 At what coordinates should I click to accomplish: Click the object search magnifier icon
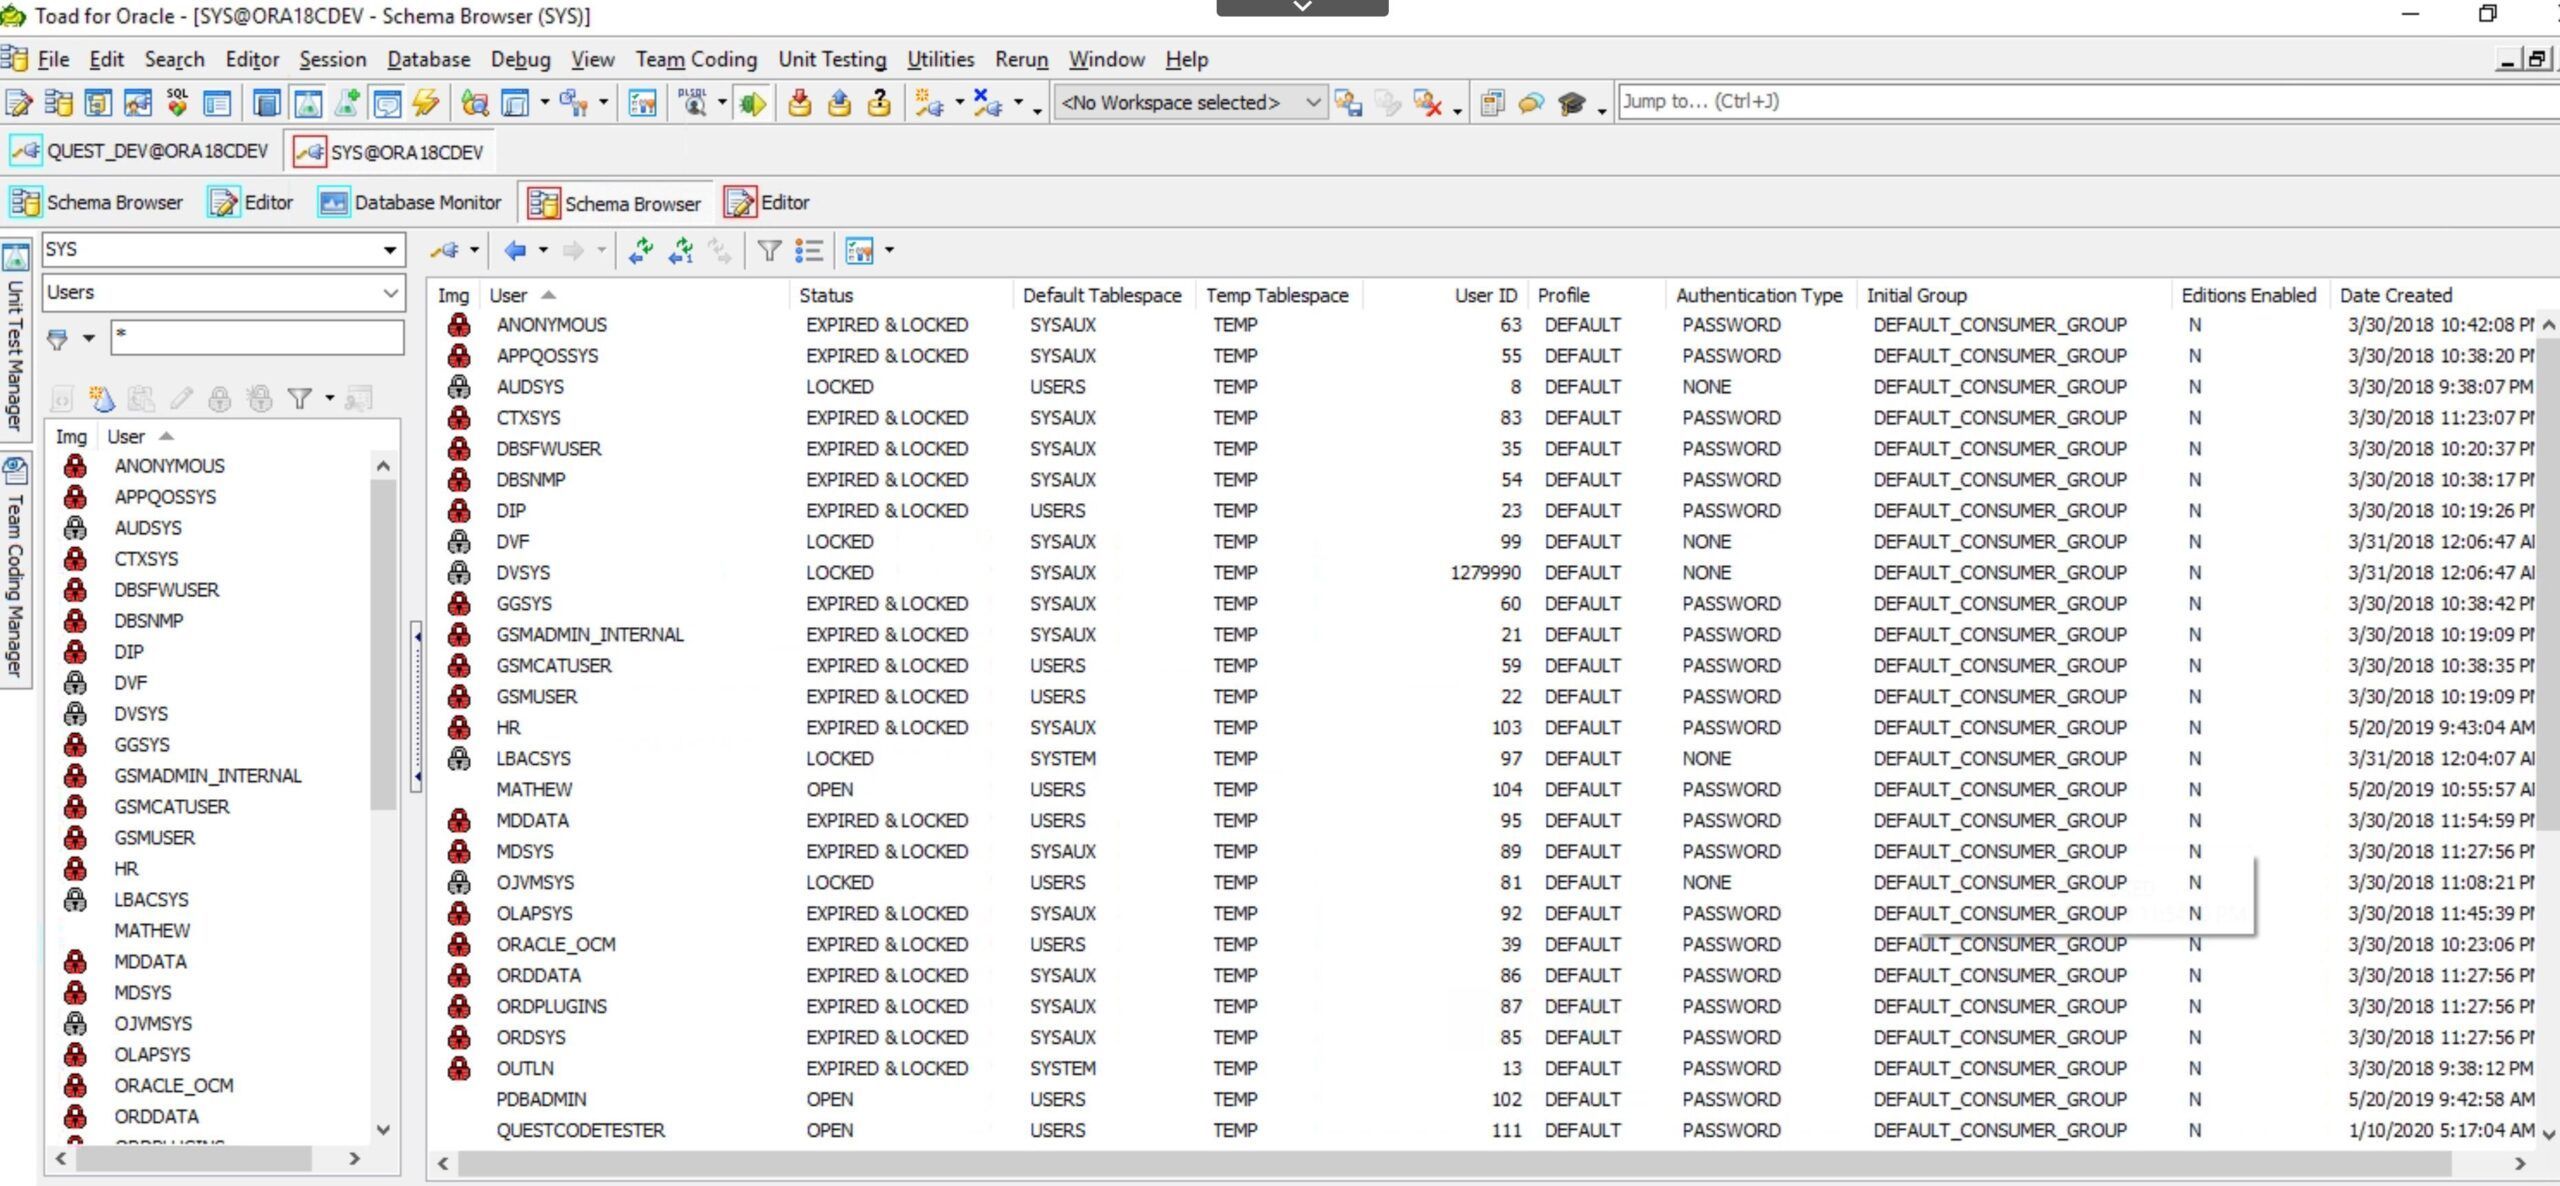point(474,103)
